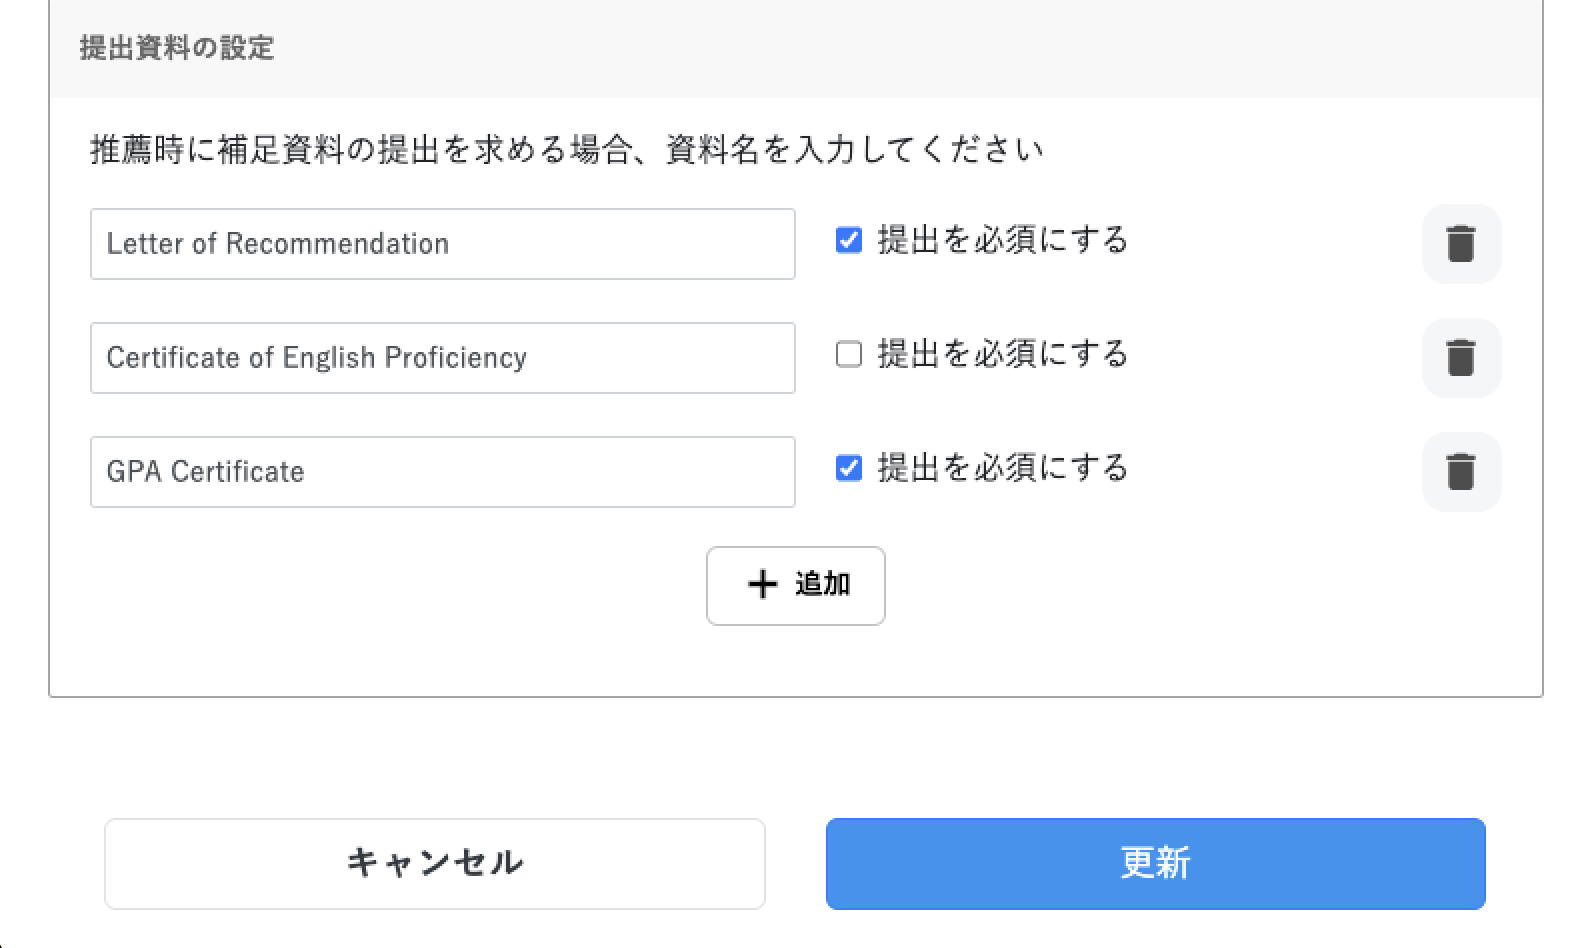Enable required checkbox for Certificate of English Proficiency

point(849,354)
